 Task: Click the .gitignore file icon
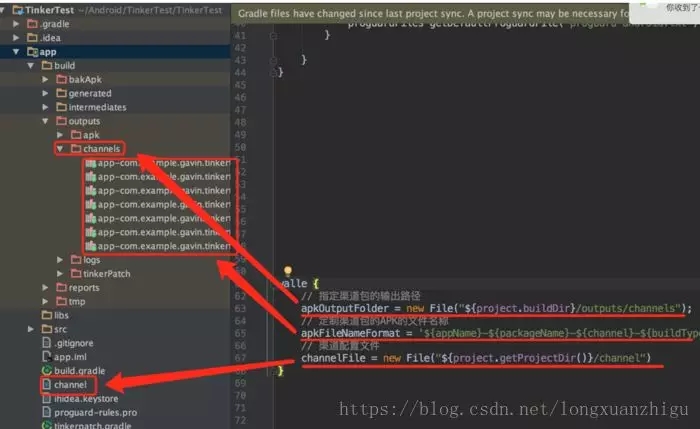[x=47, y=342]
